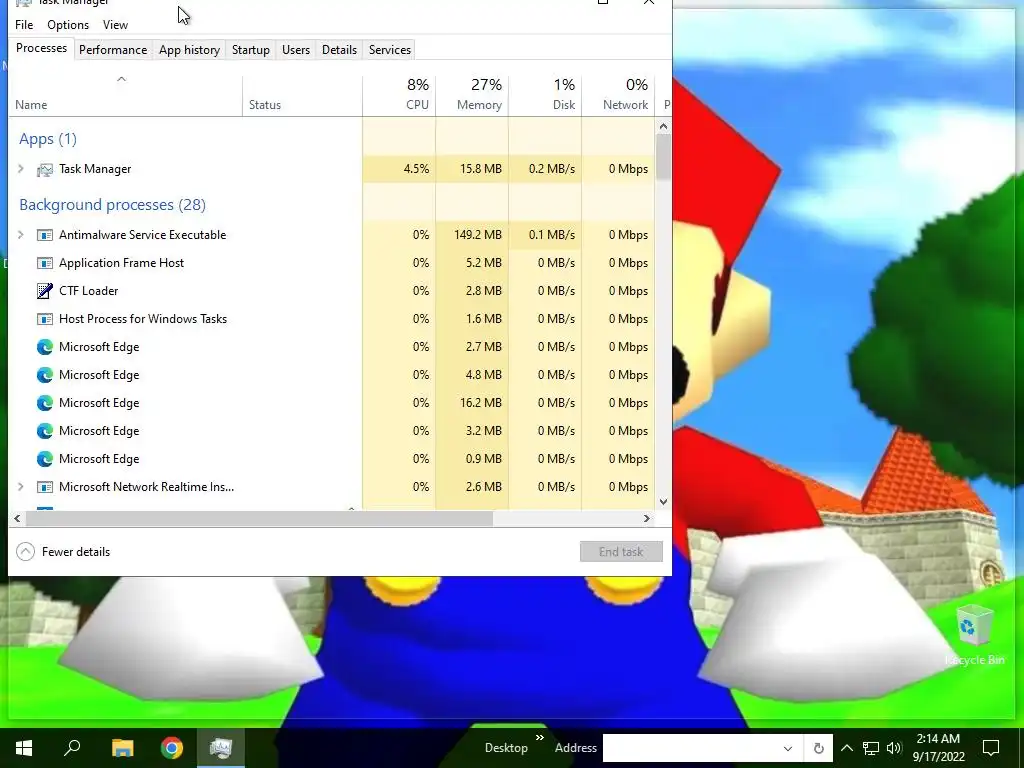Select the Processes tab
The image size is (1024, 768).
coord(41,48)
